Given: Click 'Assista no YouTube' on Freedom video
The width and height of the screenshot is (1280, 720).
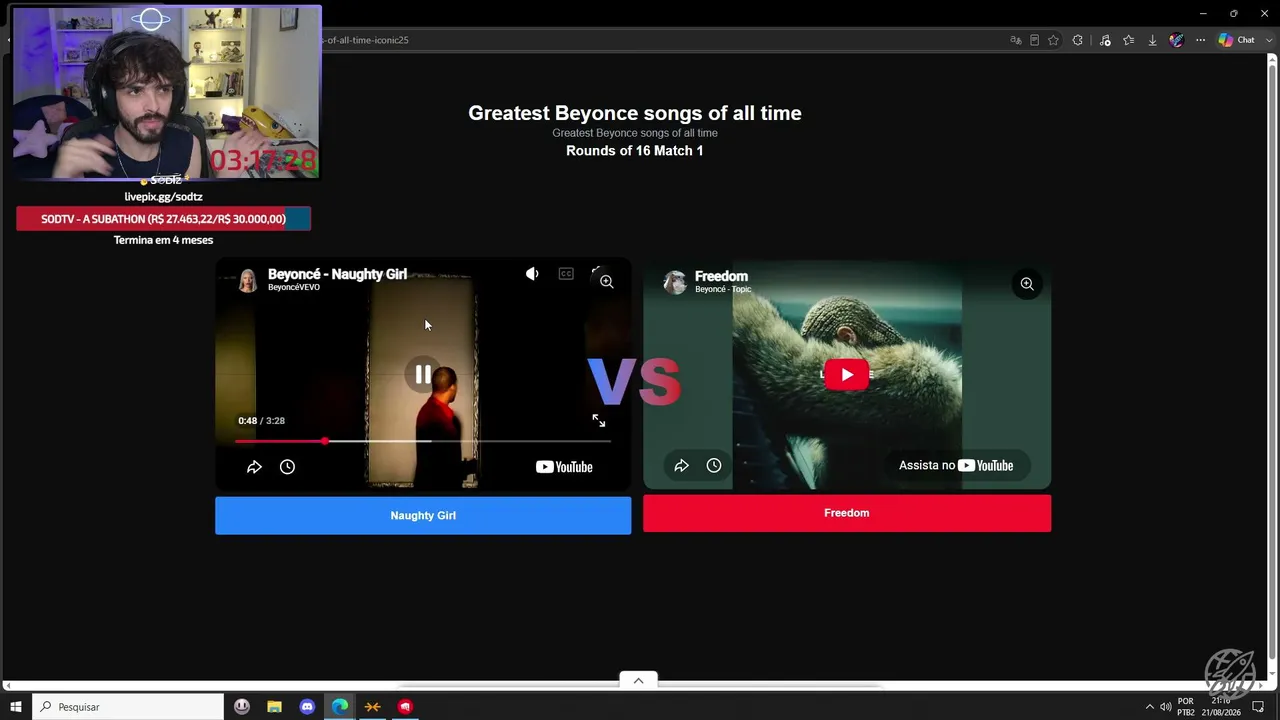Looking at the screenshot, I should point(956,465).
